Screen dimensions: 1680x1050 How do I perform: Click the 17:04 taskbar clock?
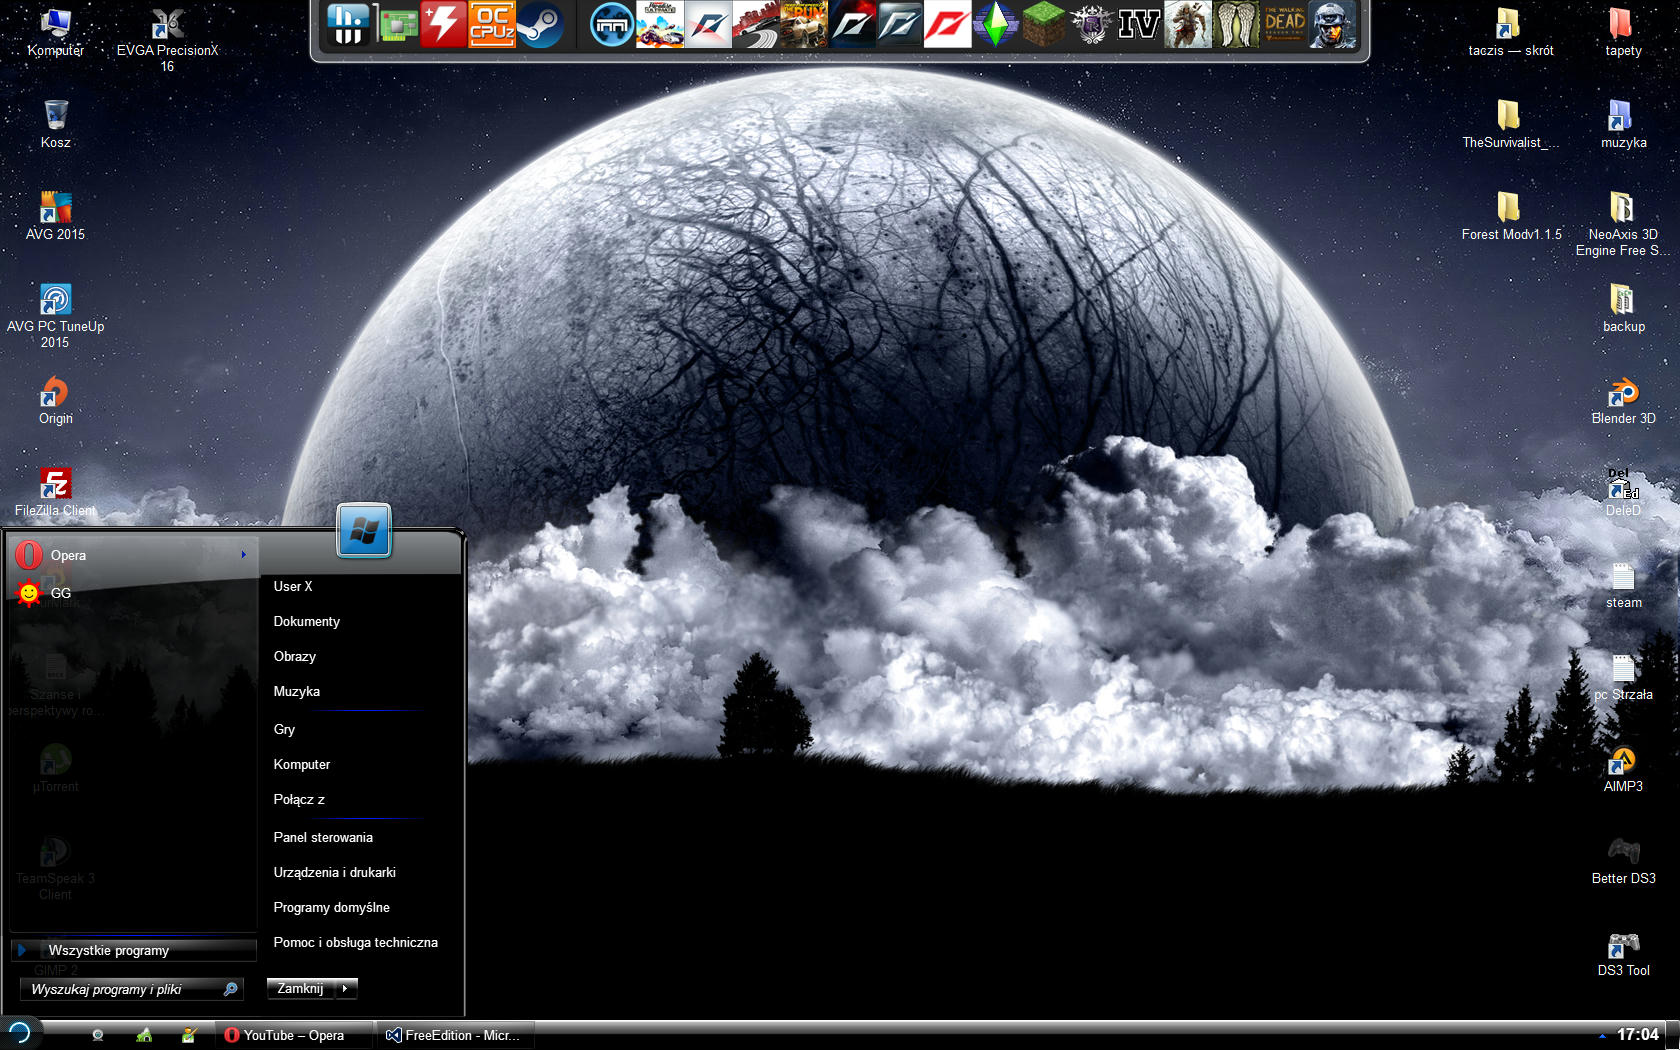coord(1637,1035)
